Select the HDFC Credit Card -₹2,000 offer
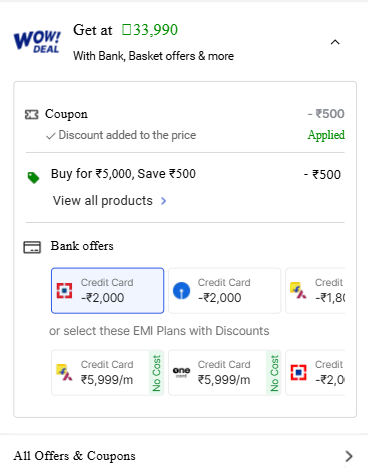Image resolution: width=368 pixels, height=468 pixels. (x=107, y=291)
